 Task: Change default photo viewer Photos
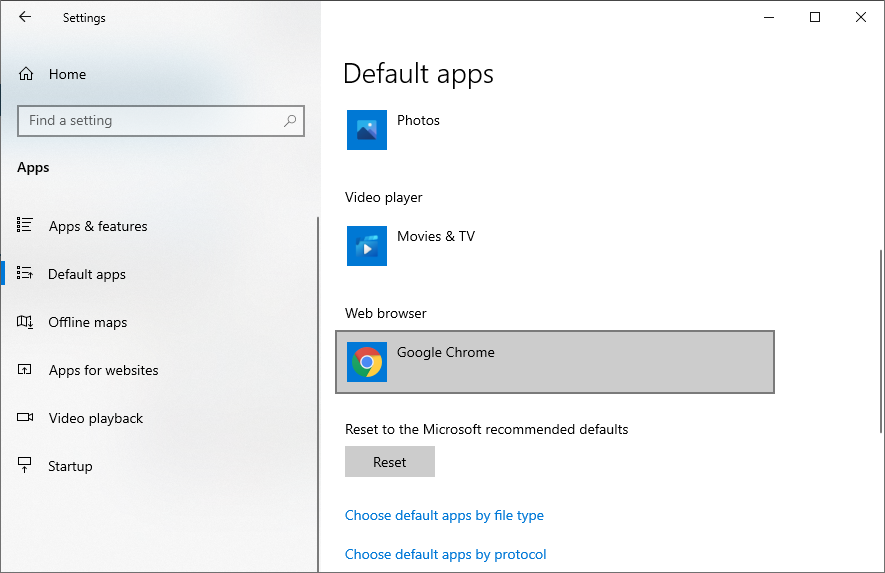555,130
